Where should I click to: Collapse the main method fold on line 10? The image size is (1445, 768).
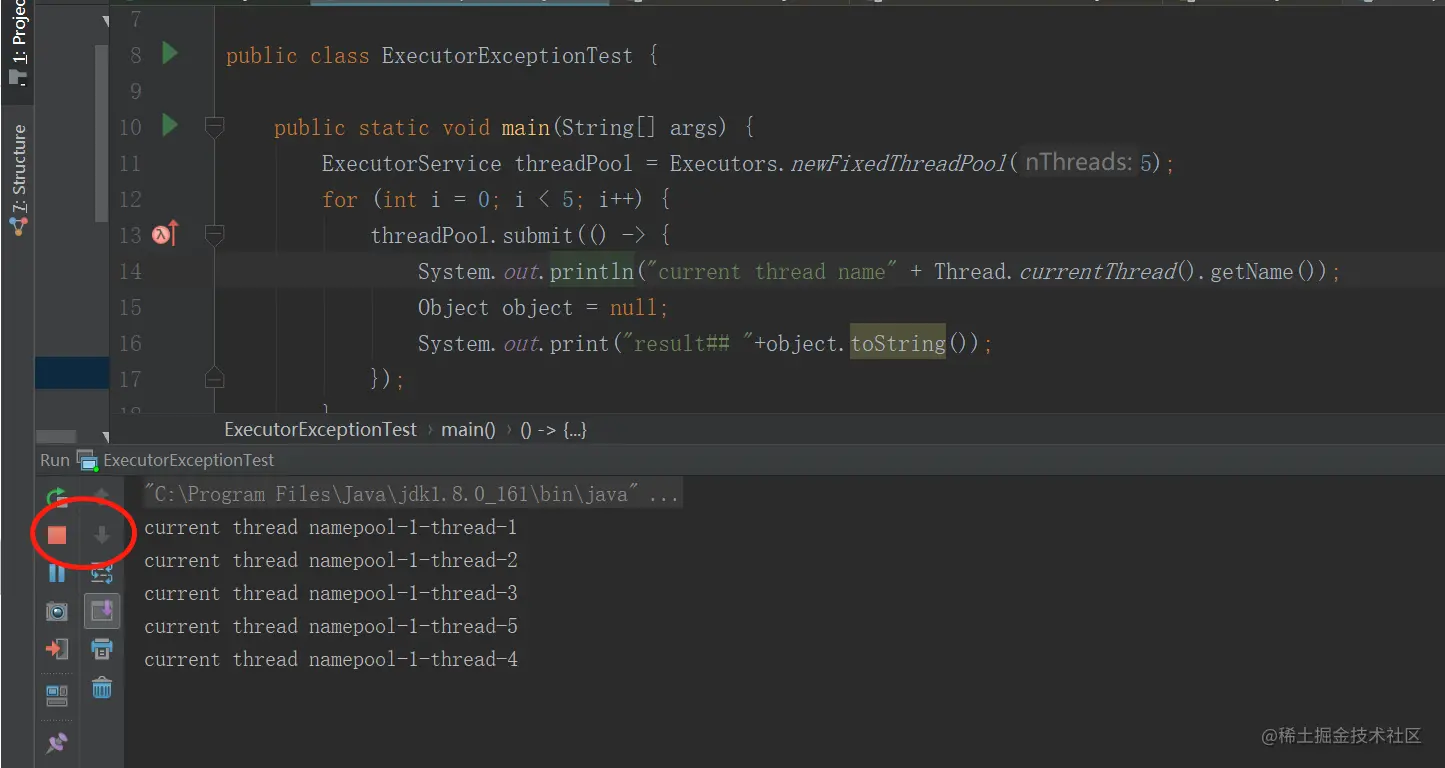pyautogui.click(x=214, y=127)
